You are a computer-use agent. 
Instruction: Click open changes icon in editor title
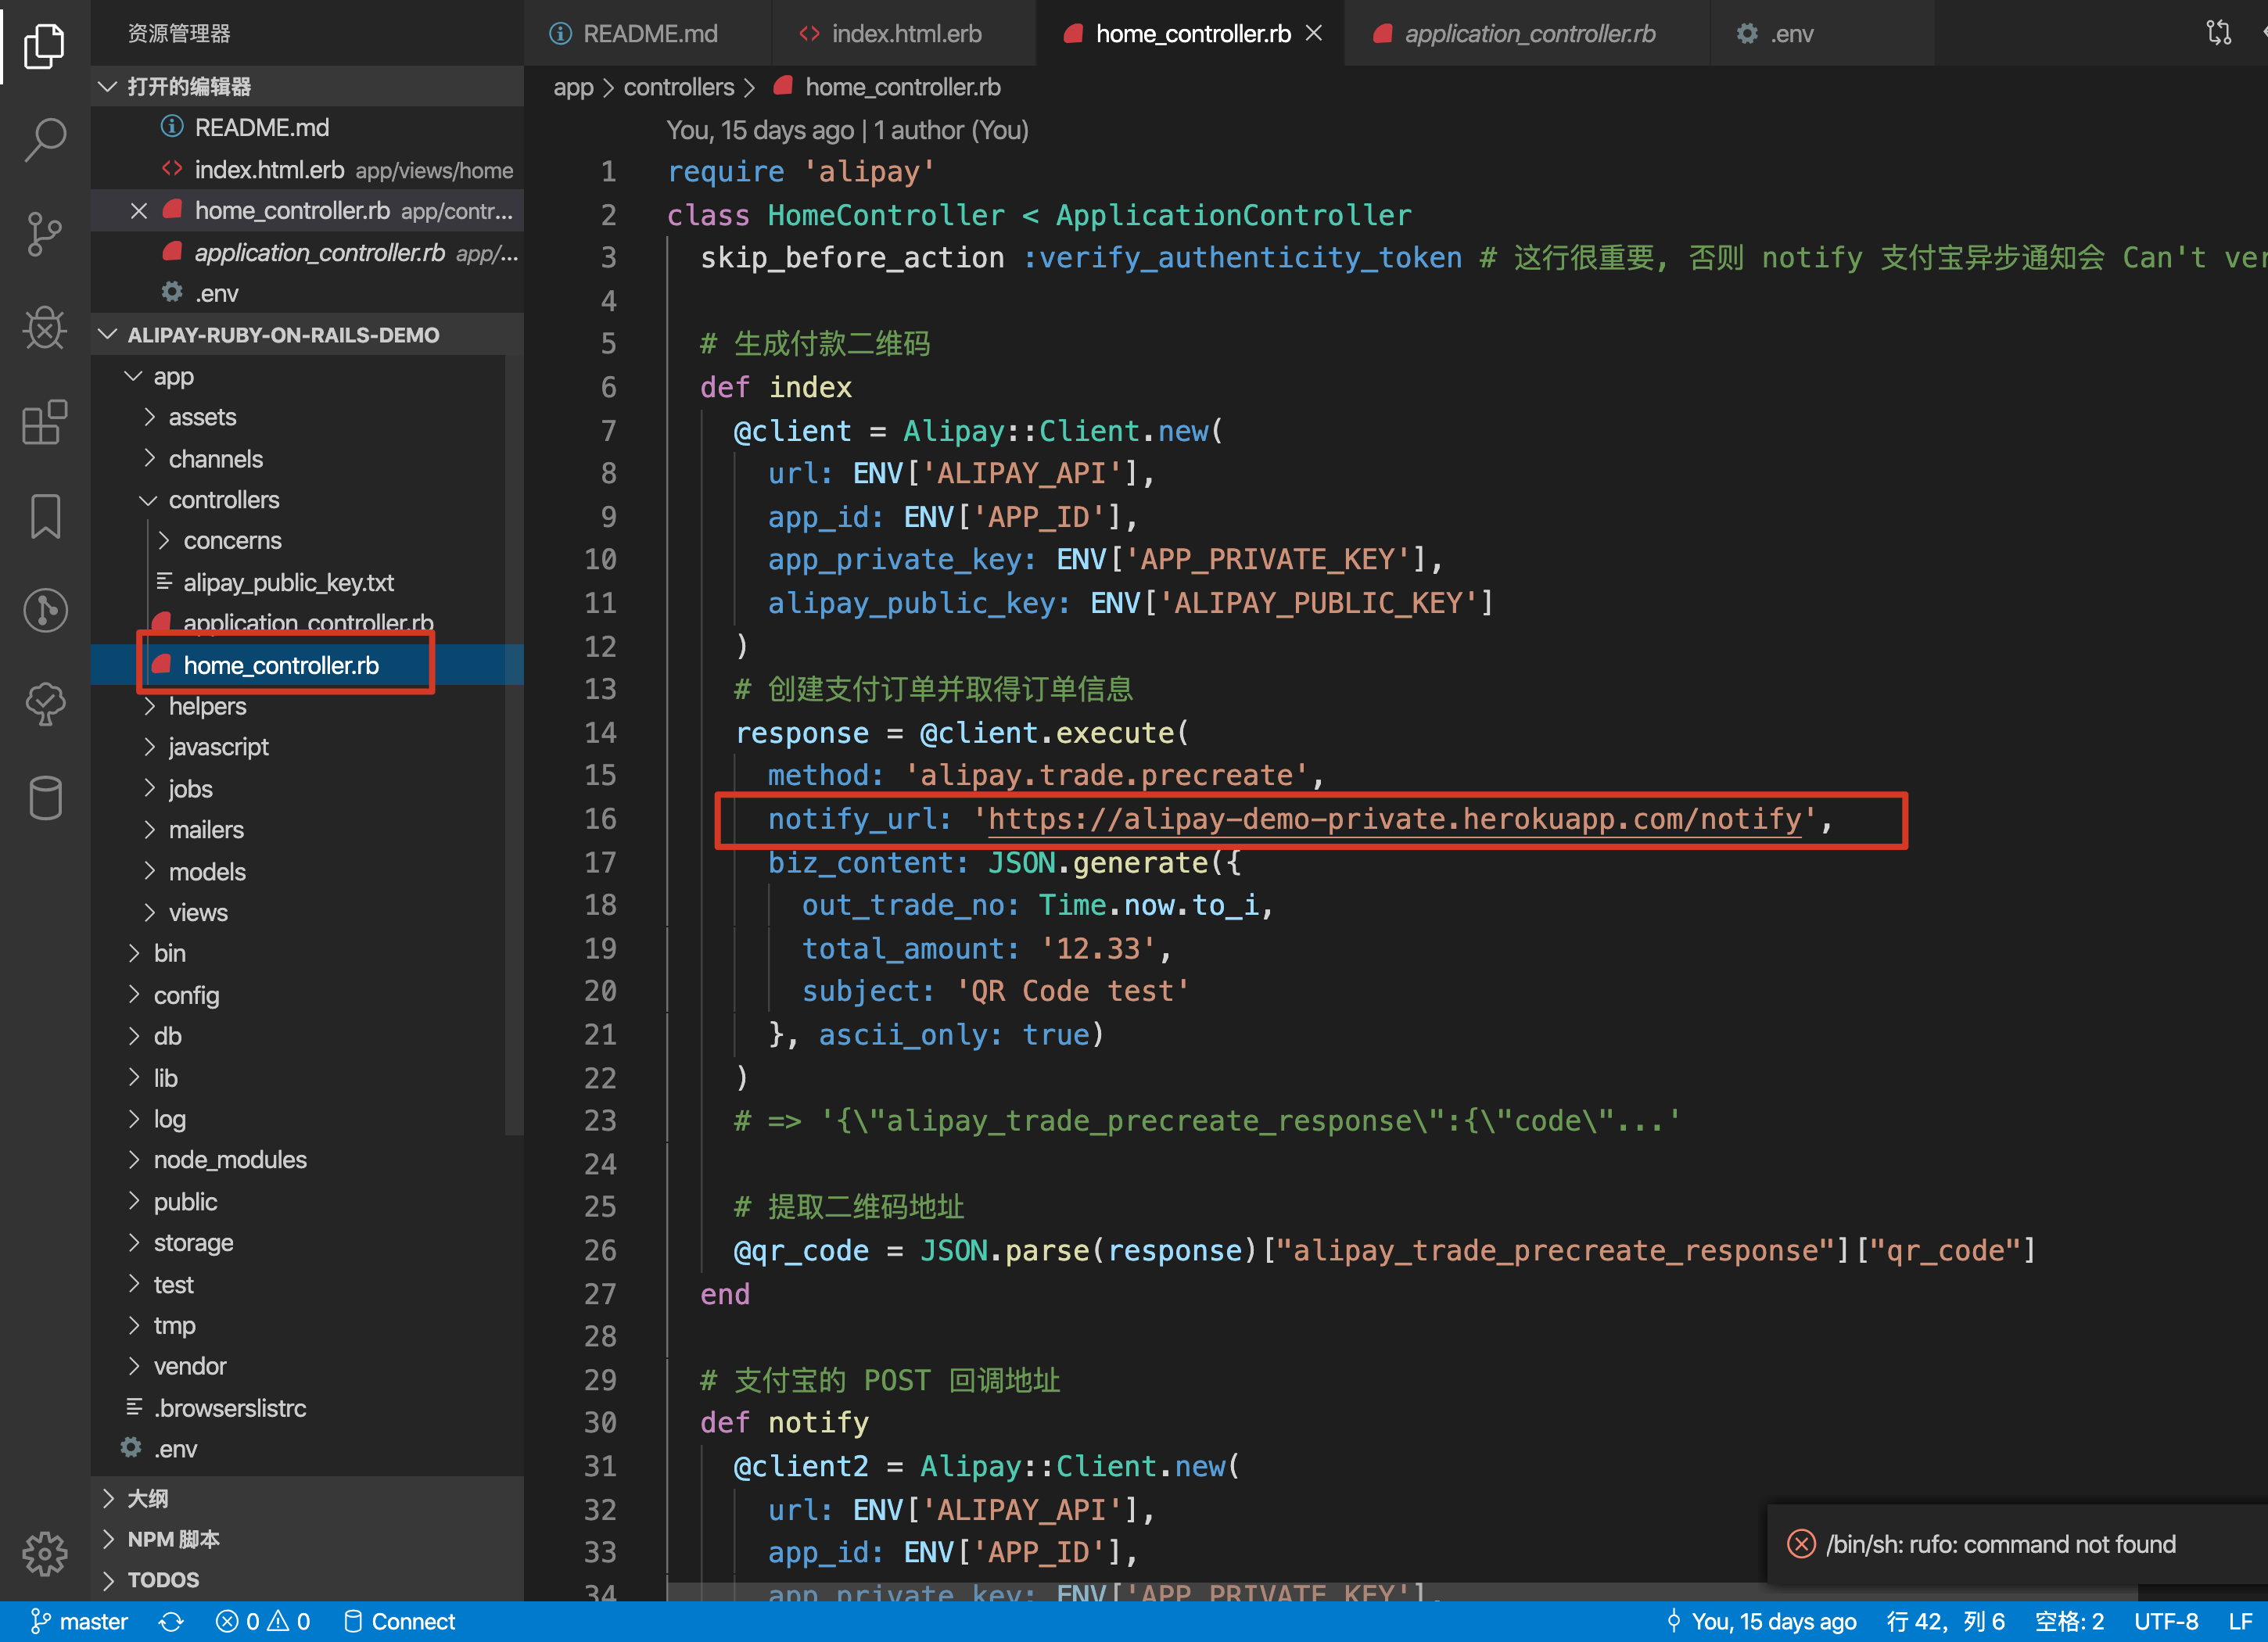pos(2218,33)
